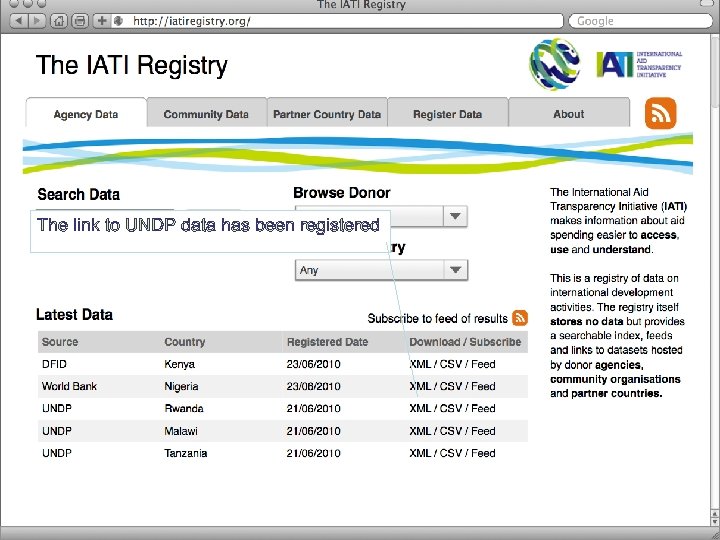
Task: Click Feed link in DFID Kenya row
Action: (483, 364)
